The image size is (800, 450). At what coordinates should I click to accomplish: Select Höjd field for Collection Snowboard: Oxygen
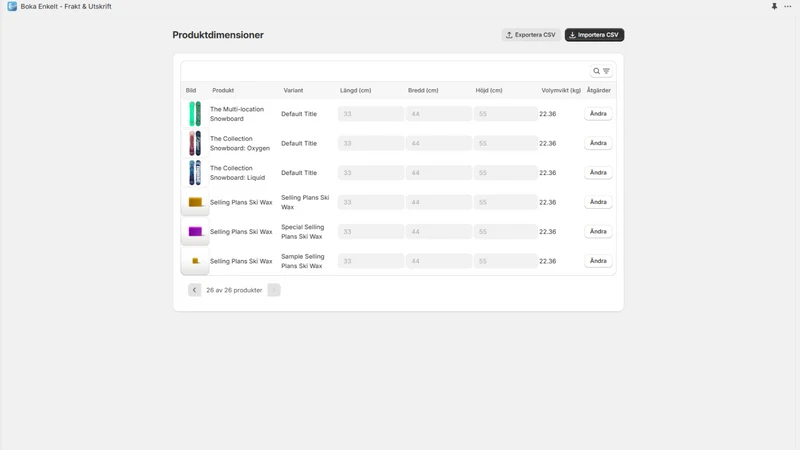coord(505,143)
